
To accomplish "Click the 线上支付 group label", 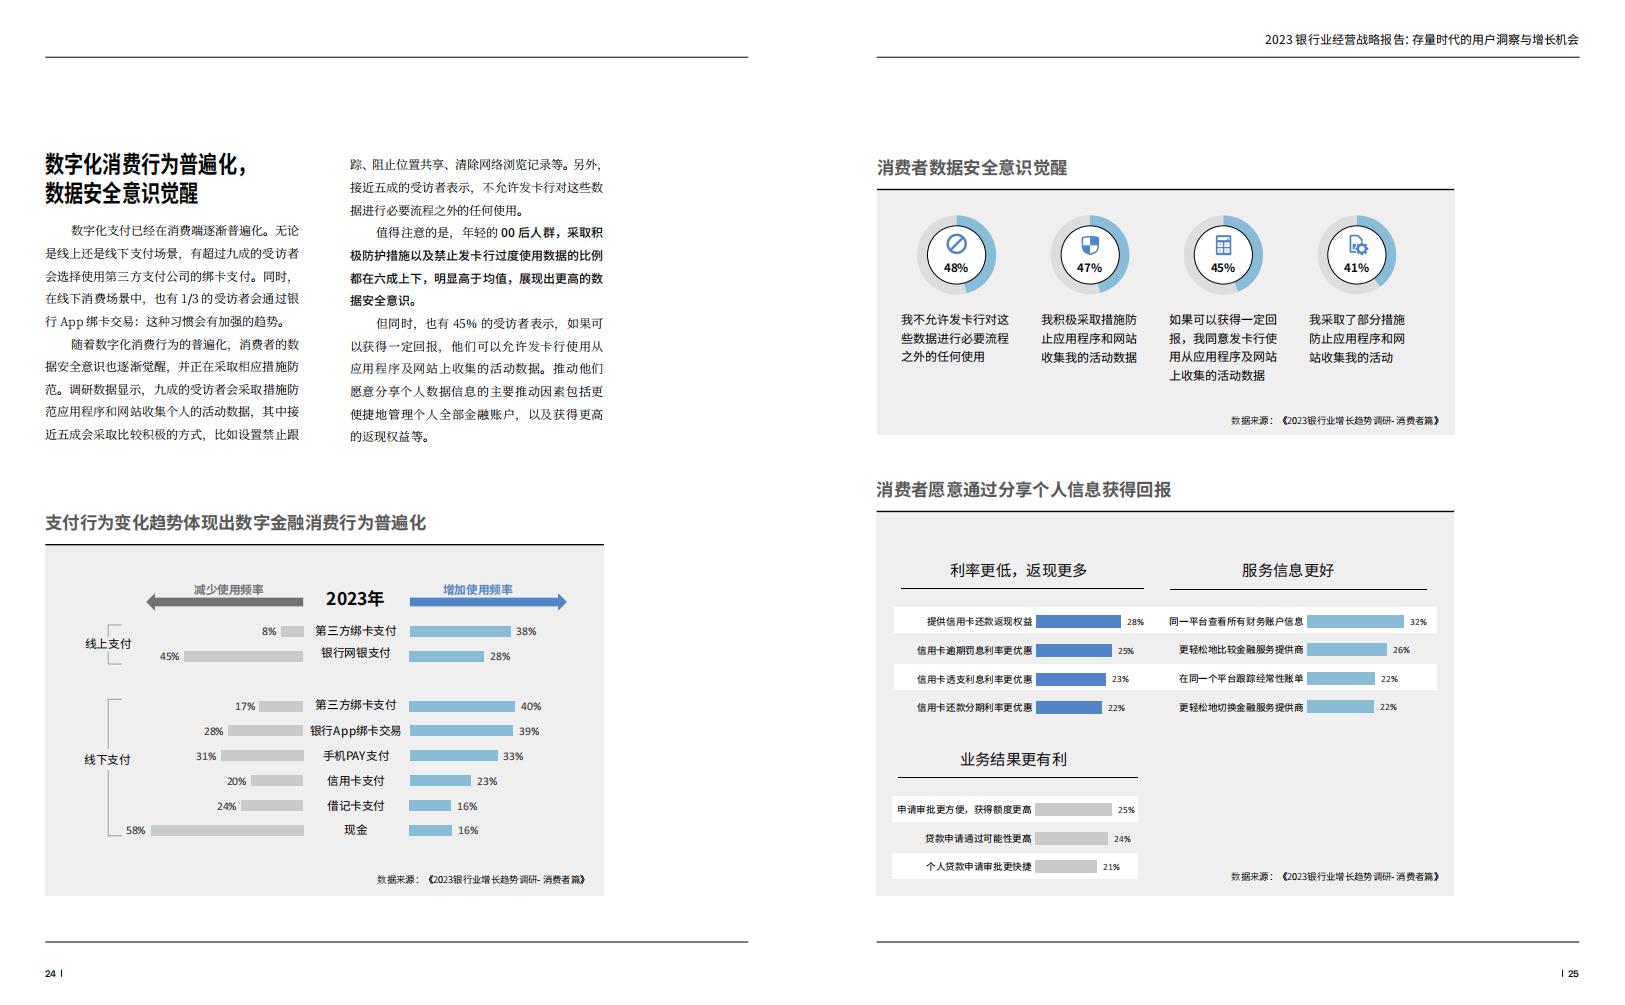I will [x=108, y=644].
